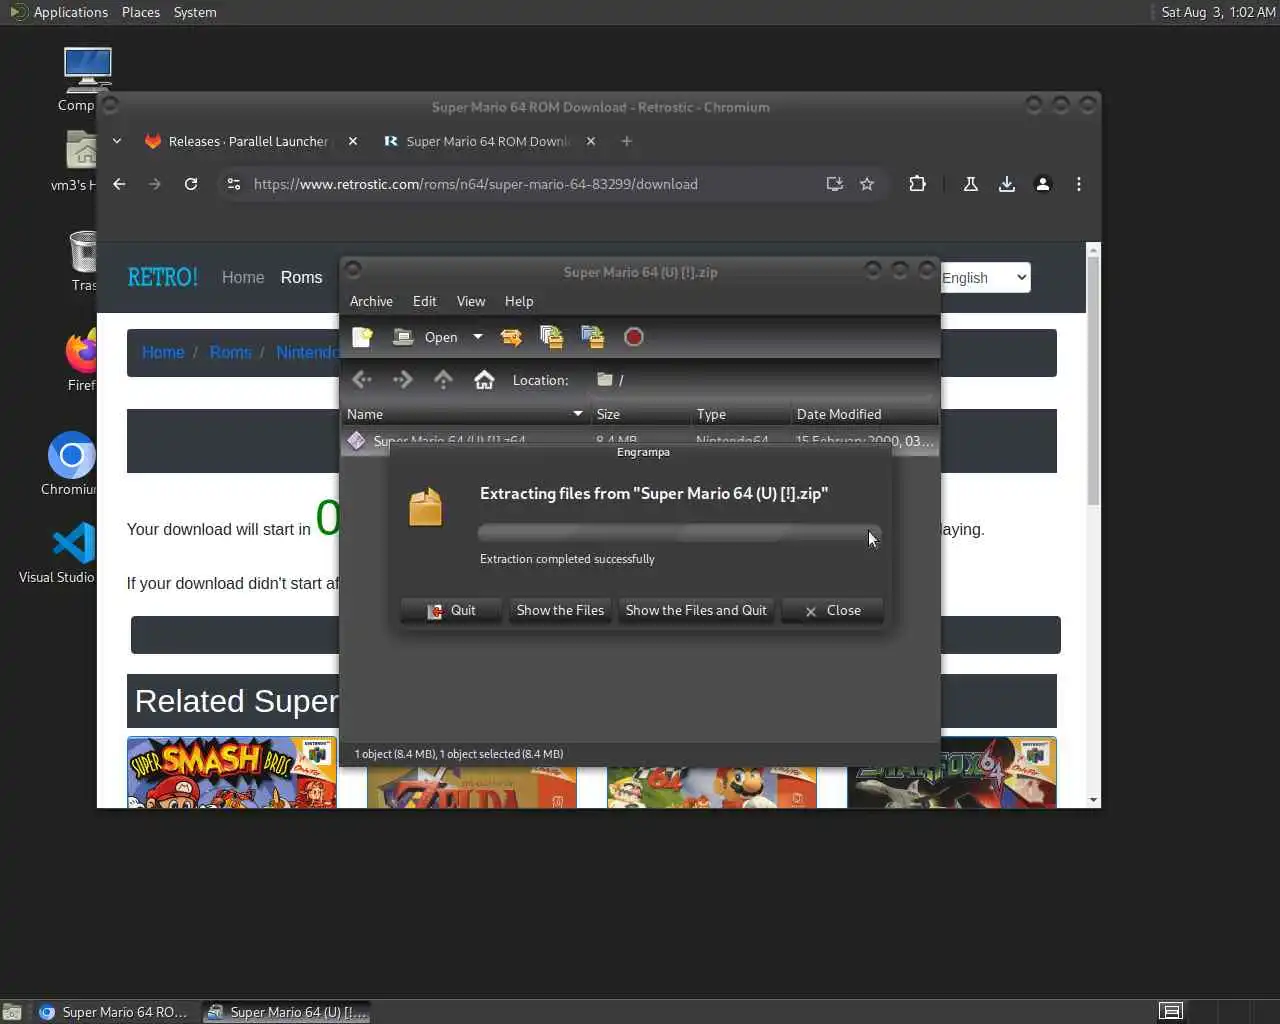The width and height of the screenshot is (1280, 1024).
Task: Click Show the Files and Quit
Action: [696, 610]
